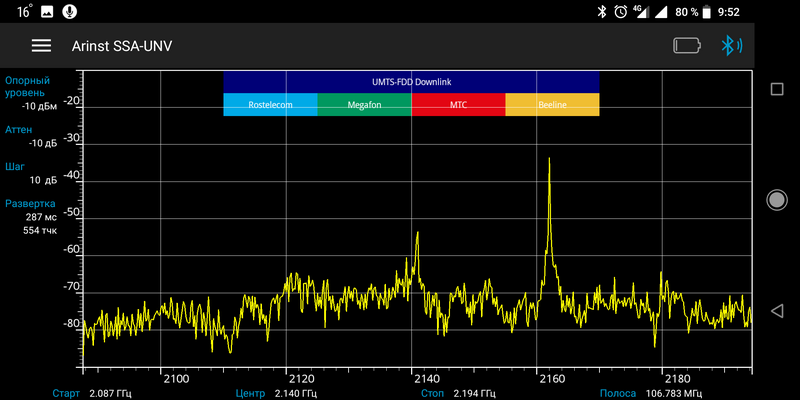
Task: Open the hamburger navigation menu
Action: (x=41, y=46)
